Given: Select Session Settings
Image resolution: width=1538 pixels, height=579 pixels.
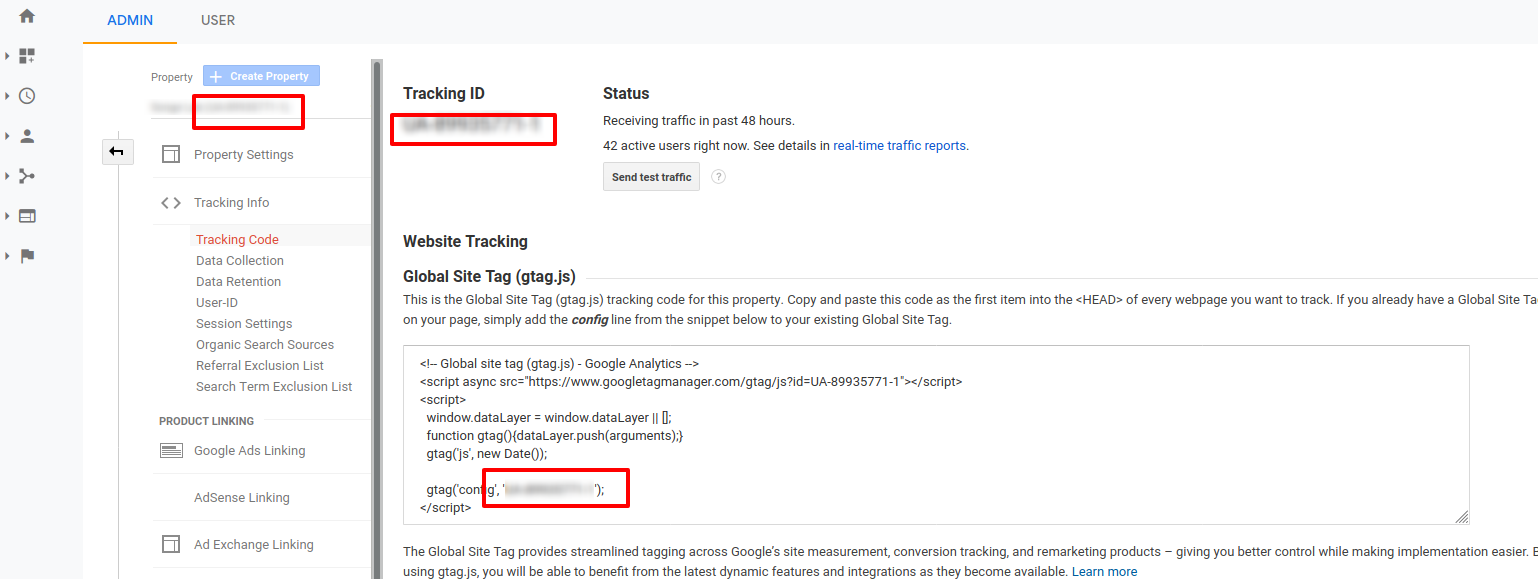Looking at the screenshot, I should pyautogui.click(x=244, y=324).
